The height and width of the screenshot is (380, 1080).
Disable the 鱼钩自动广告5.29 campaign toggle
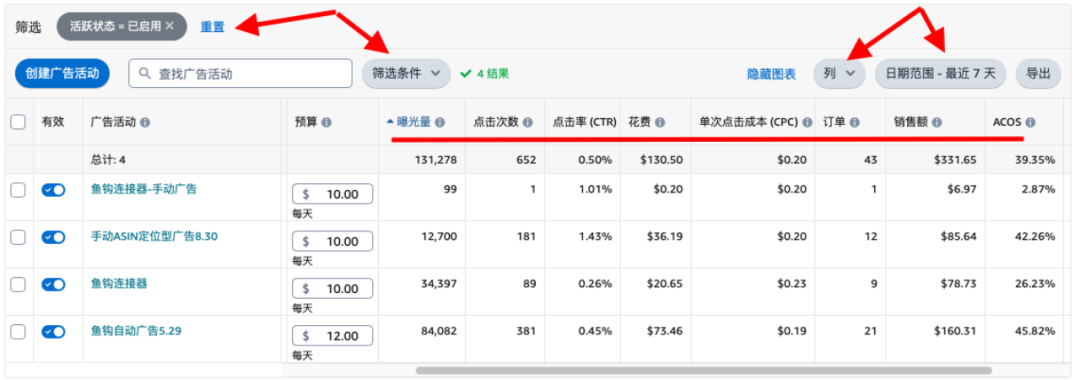[x=53, y=332]
